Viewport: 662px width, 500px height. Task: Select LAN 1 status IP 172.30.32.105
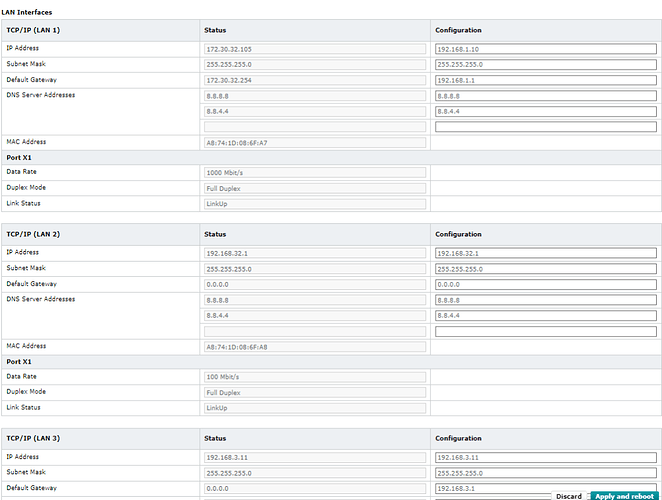[315, 49]
